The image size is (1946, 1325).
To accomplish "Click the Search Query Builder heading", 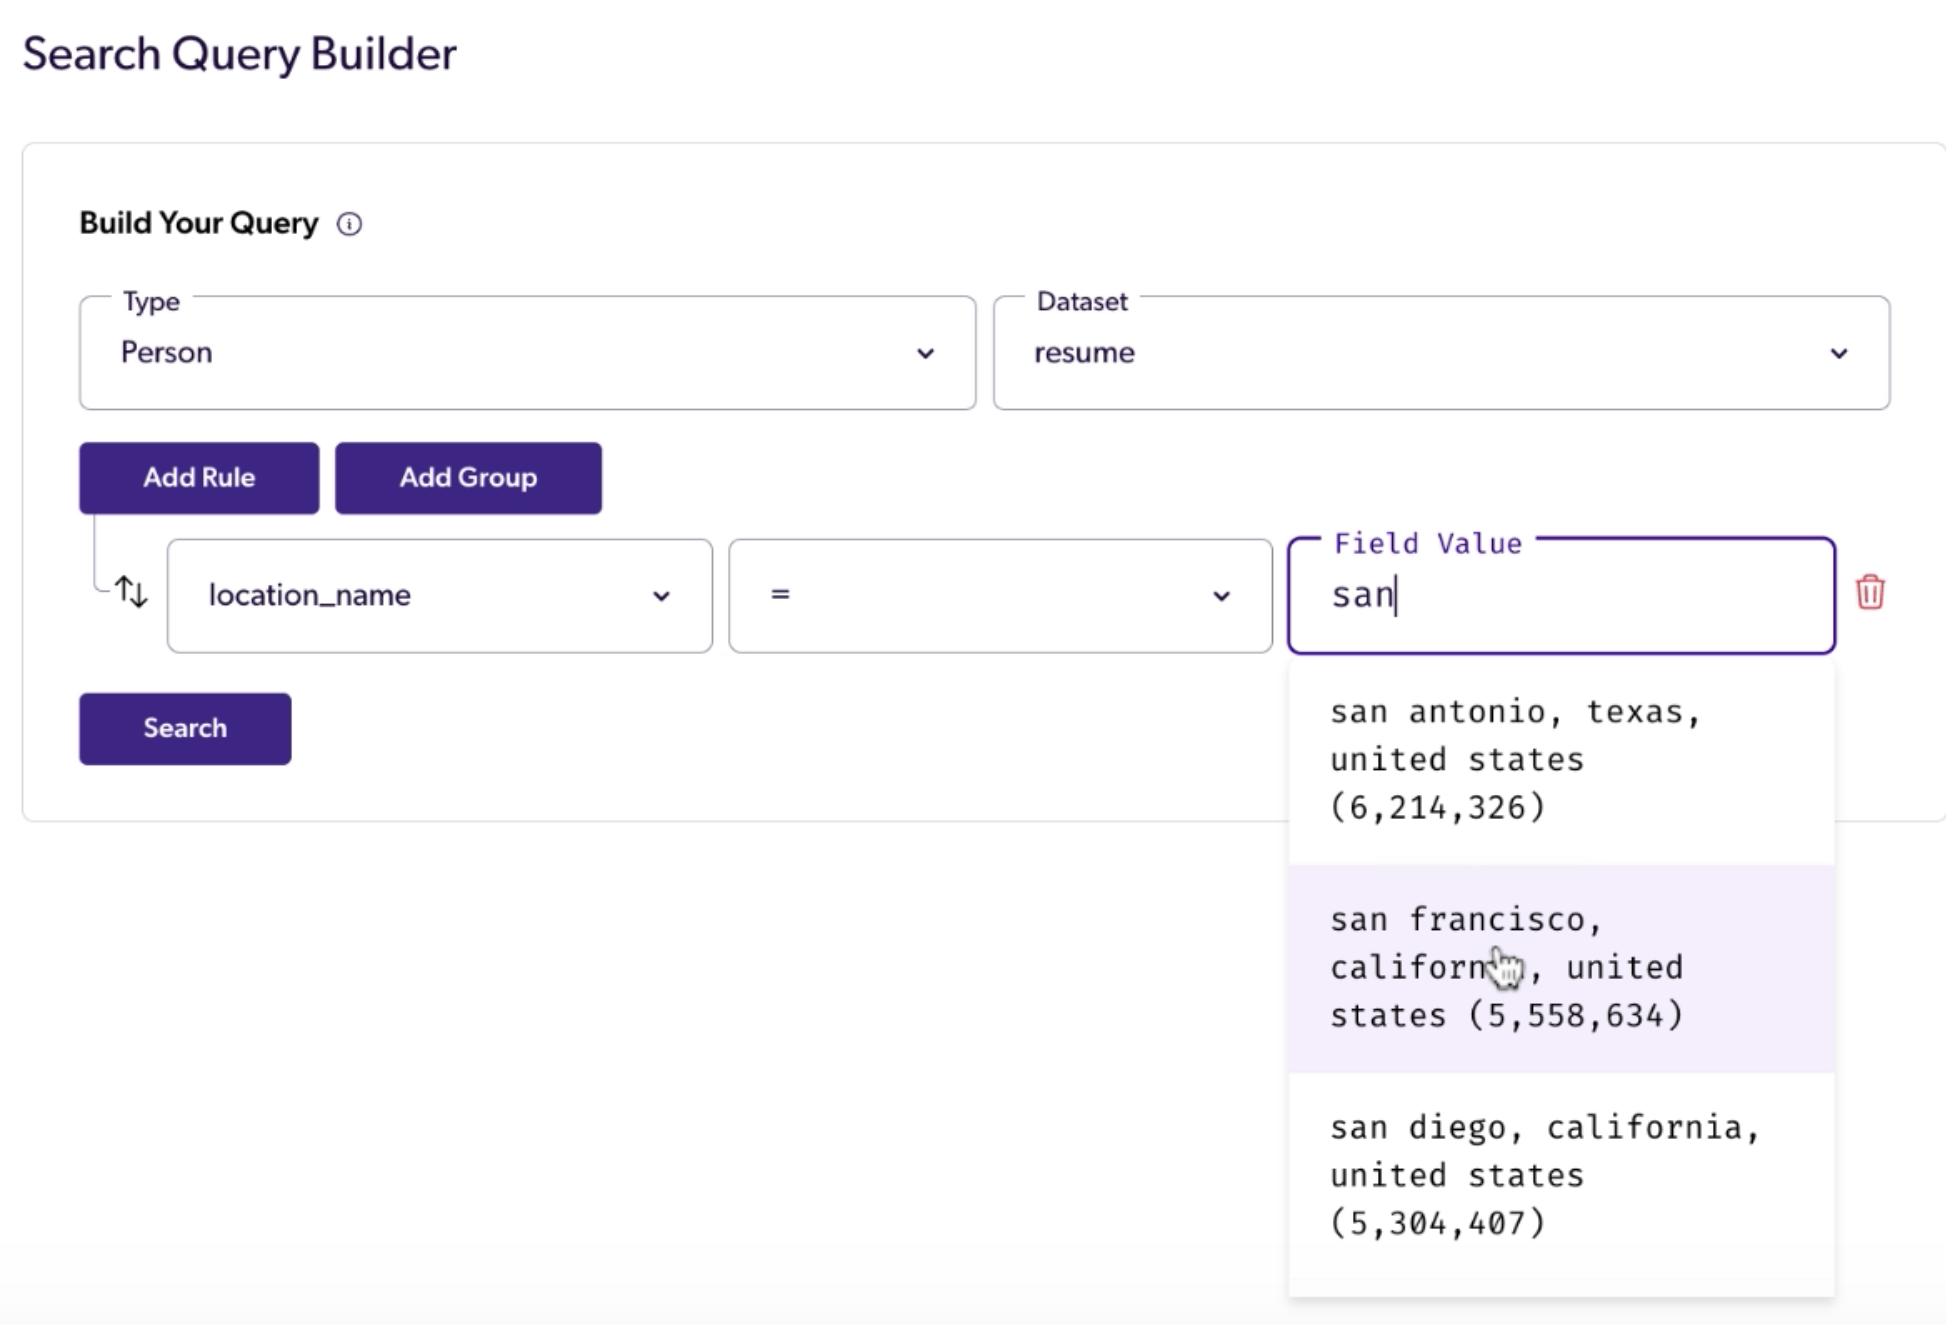I will [x=239, y=54].
